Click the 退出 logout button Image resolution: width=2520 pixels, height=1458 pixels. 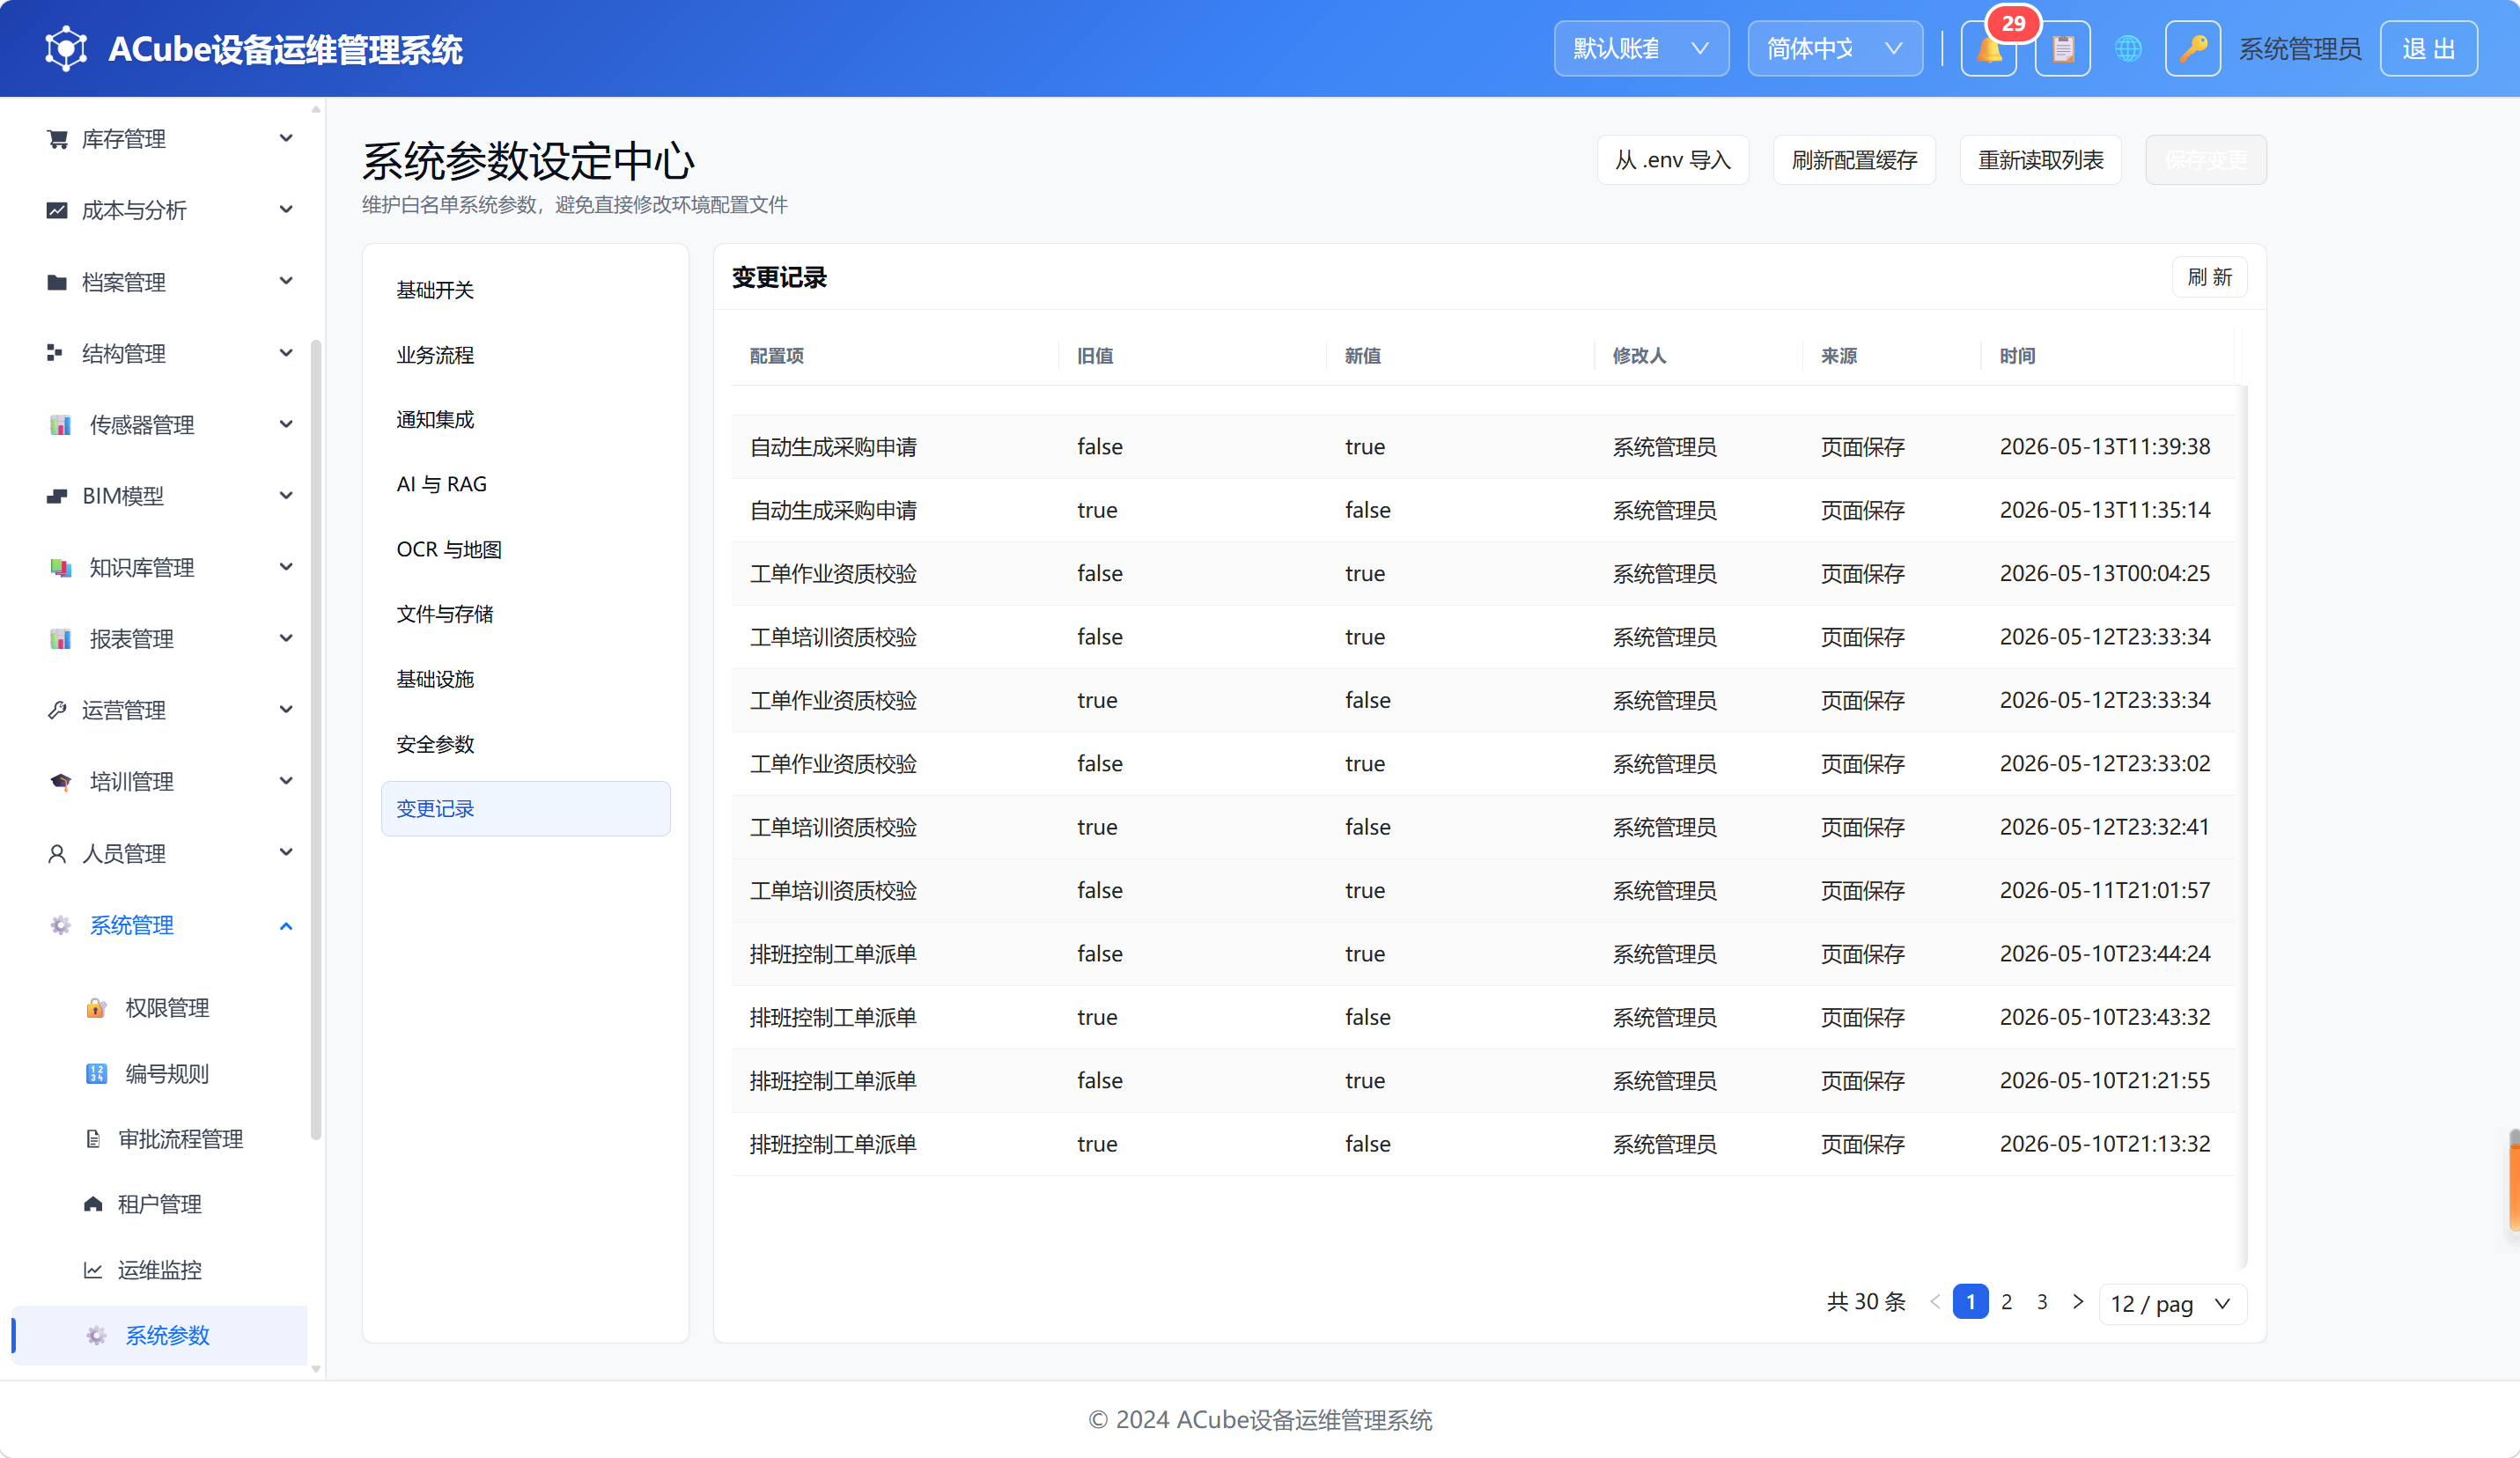(2428, 49)
